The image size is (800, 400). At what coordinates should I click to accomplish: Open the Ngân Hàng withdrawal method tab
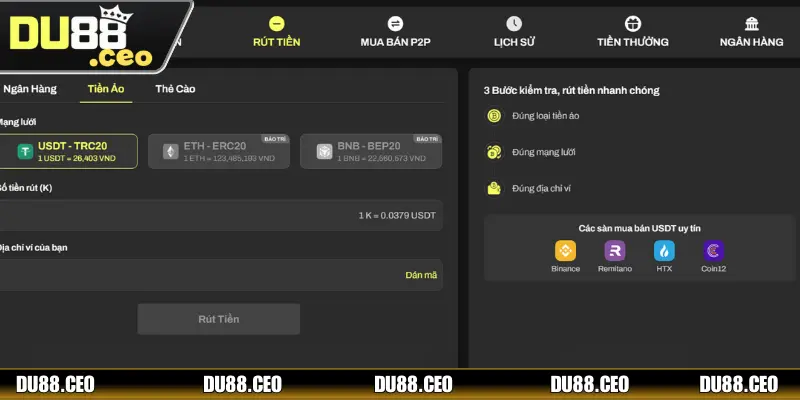point(30,89)
